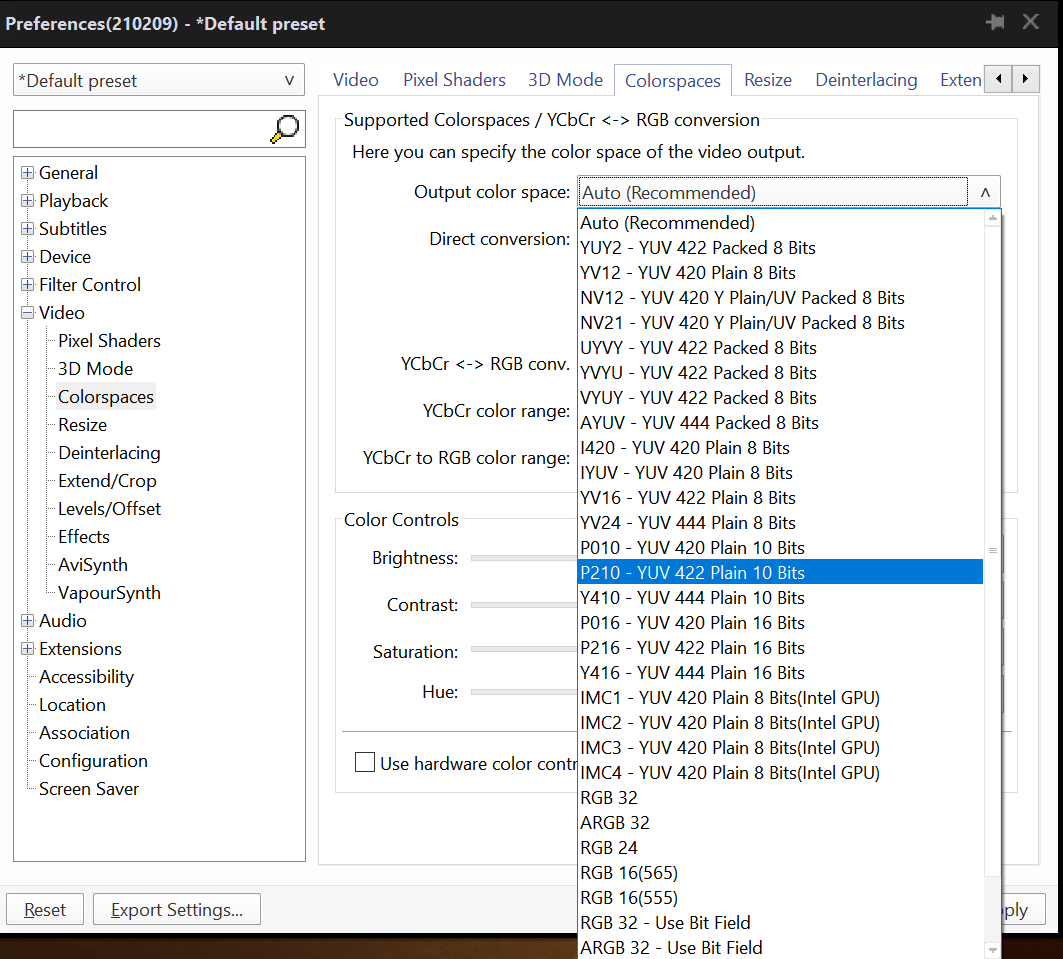Expand the Audio tree node
The width and height of the screenshot is (1063, 959).
27,621
